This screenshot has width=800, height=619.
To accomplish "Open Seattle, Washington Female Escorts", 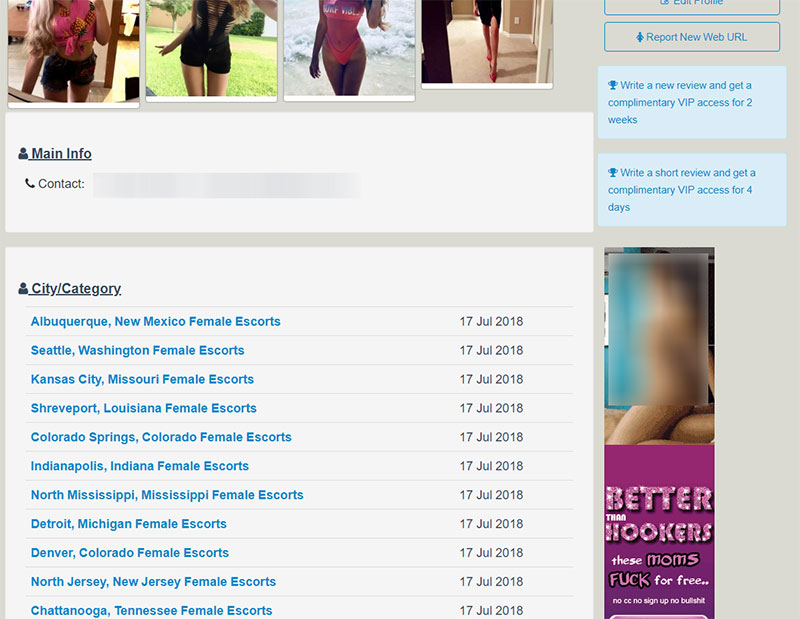I will [137, 350].
